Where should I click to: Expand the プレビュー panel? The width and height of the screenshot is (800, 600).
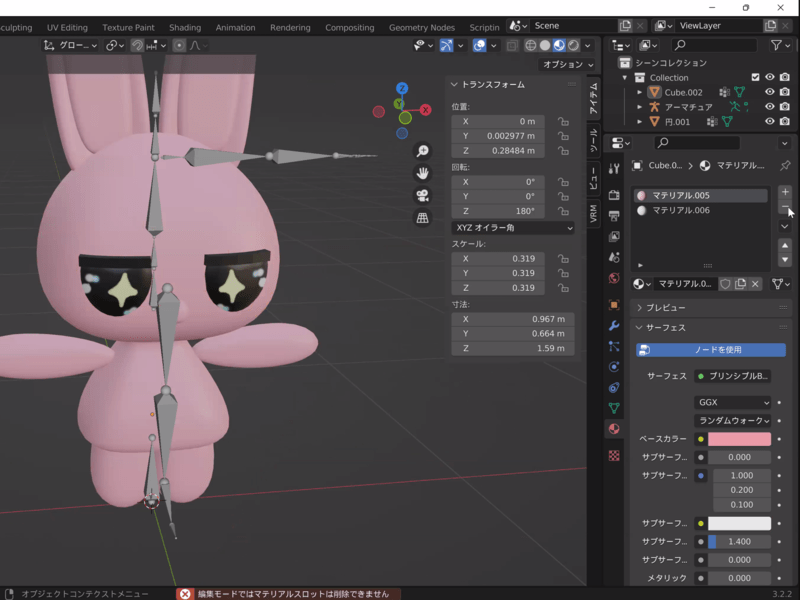665,308
